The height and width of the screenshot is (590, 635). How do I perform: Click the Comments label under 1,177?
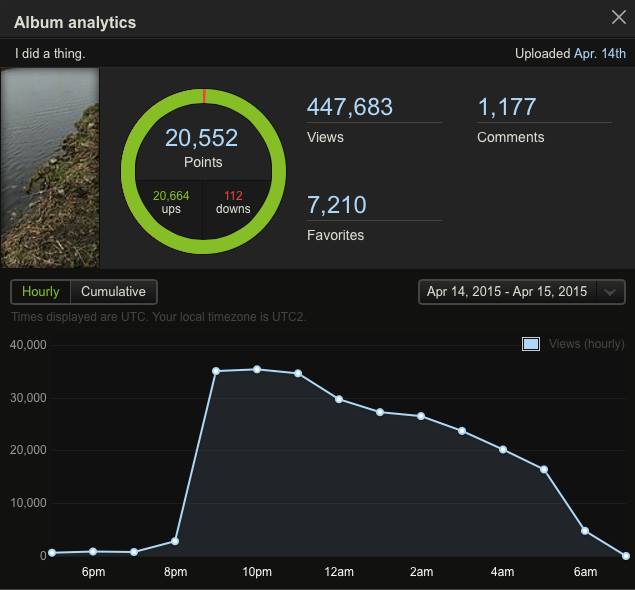(x=511, y=137)
